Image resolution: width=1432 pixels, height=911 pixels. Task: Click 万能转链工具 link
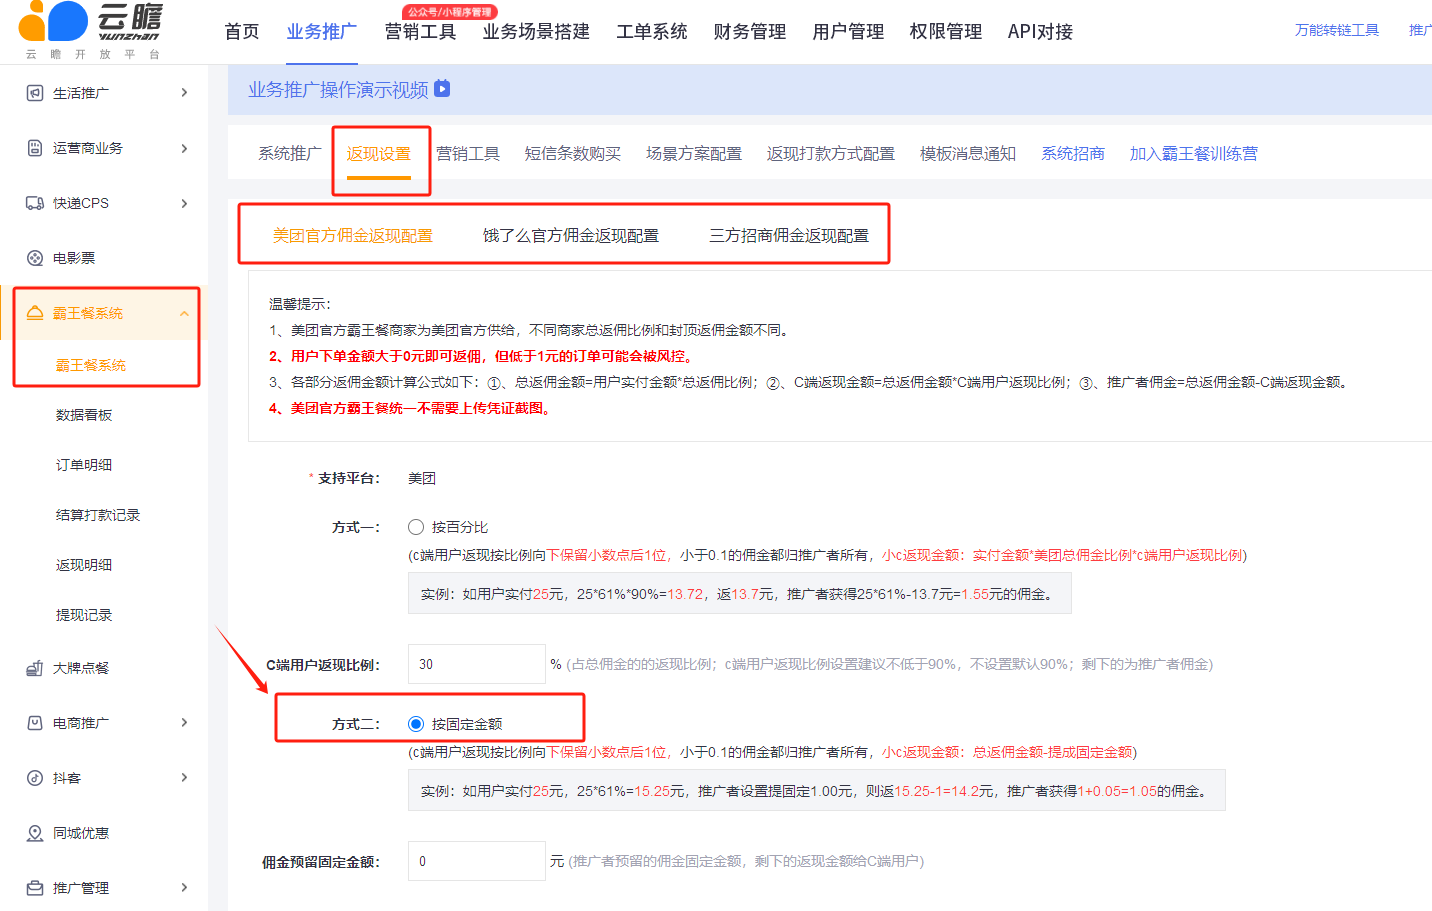1337,30
